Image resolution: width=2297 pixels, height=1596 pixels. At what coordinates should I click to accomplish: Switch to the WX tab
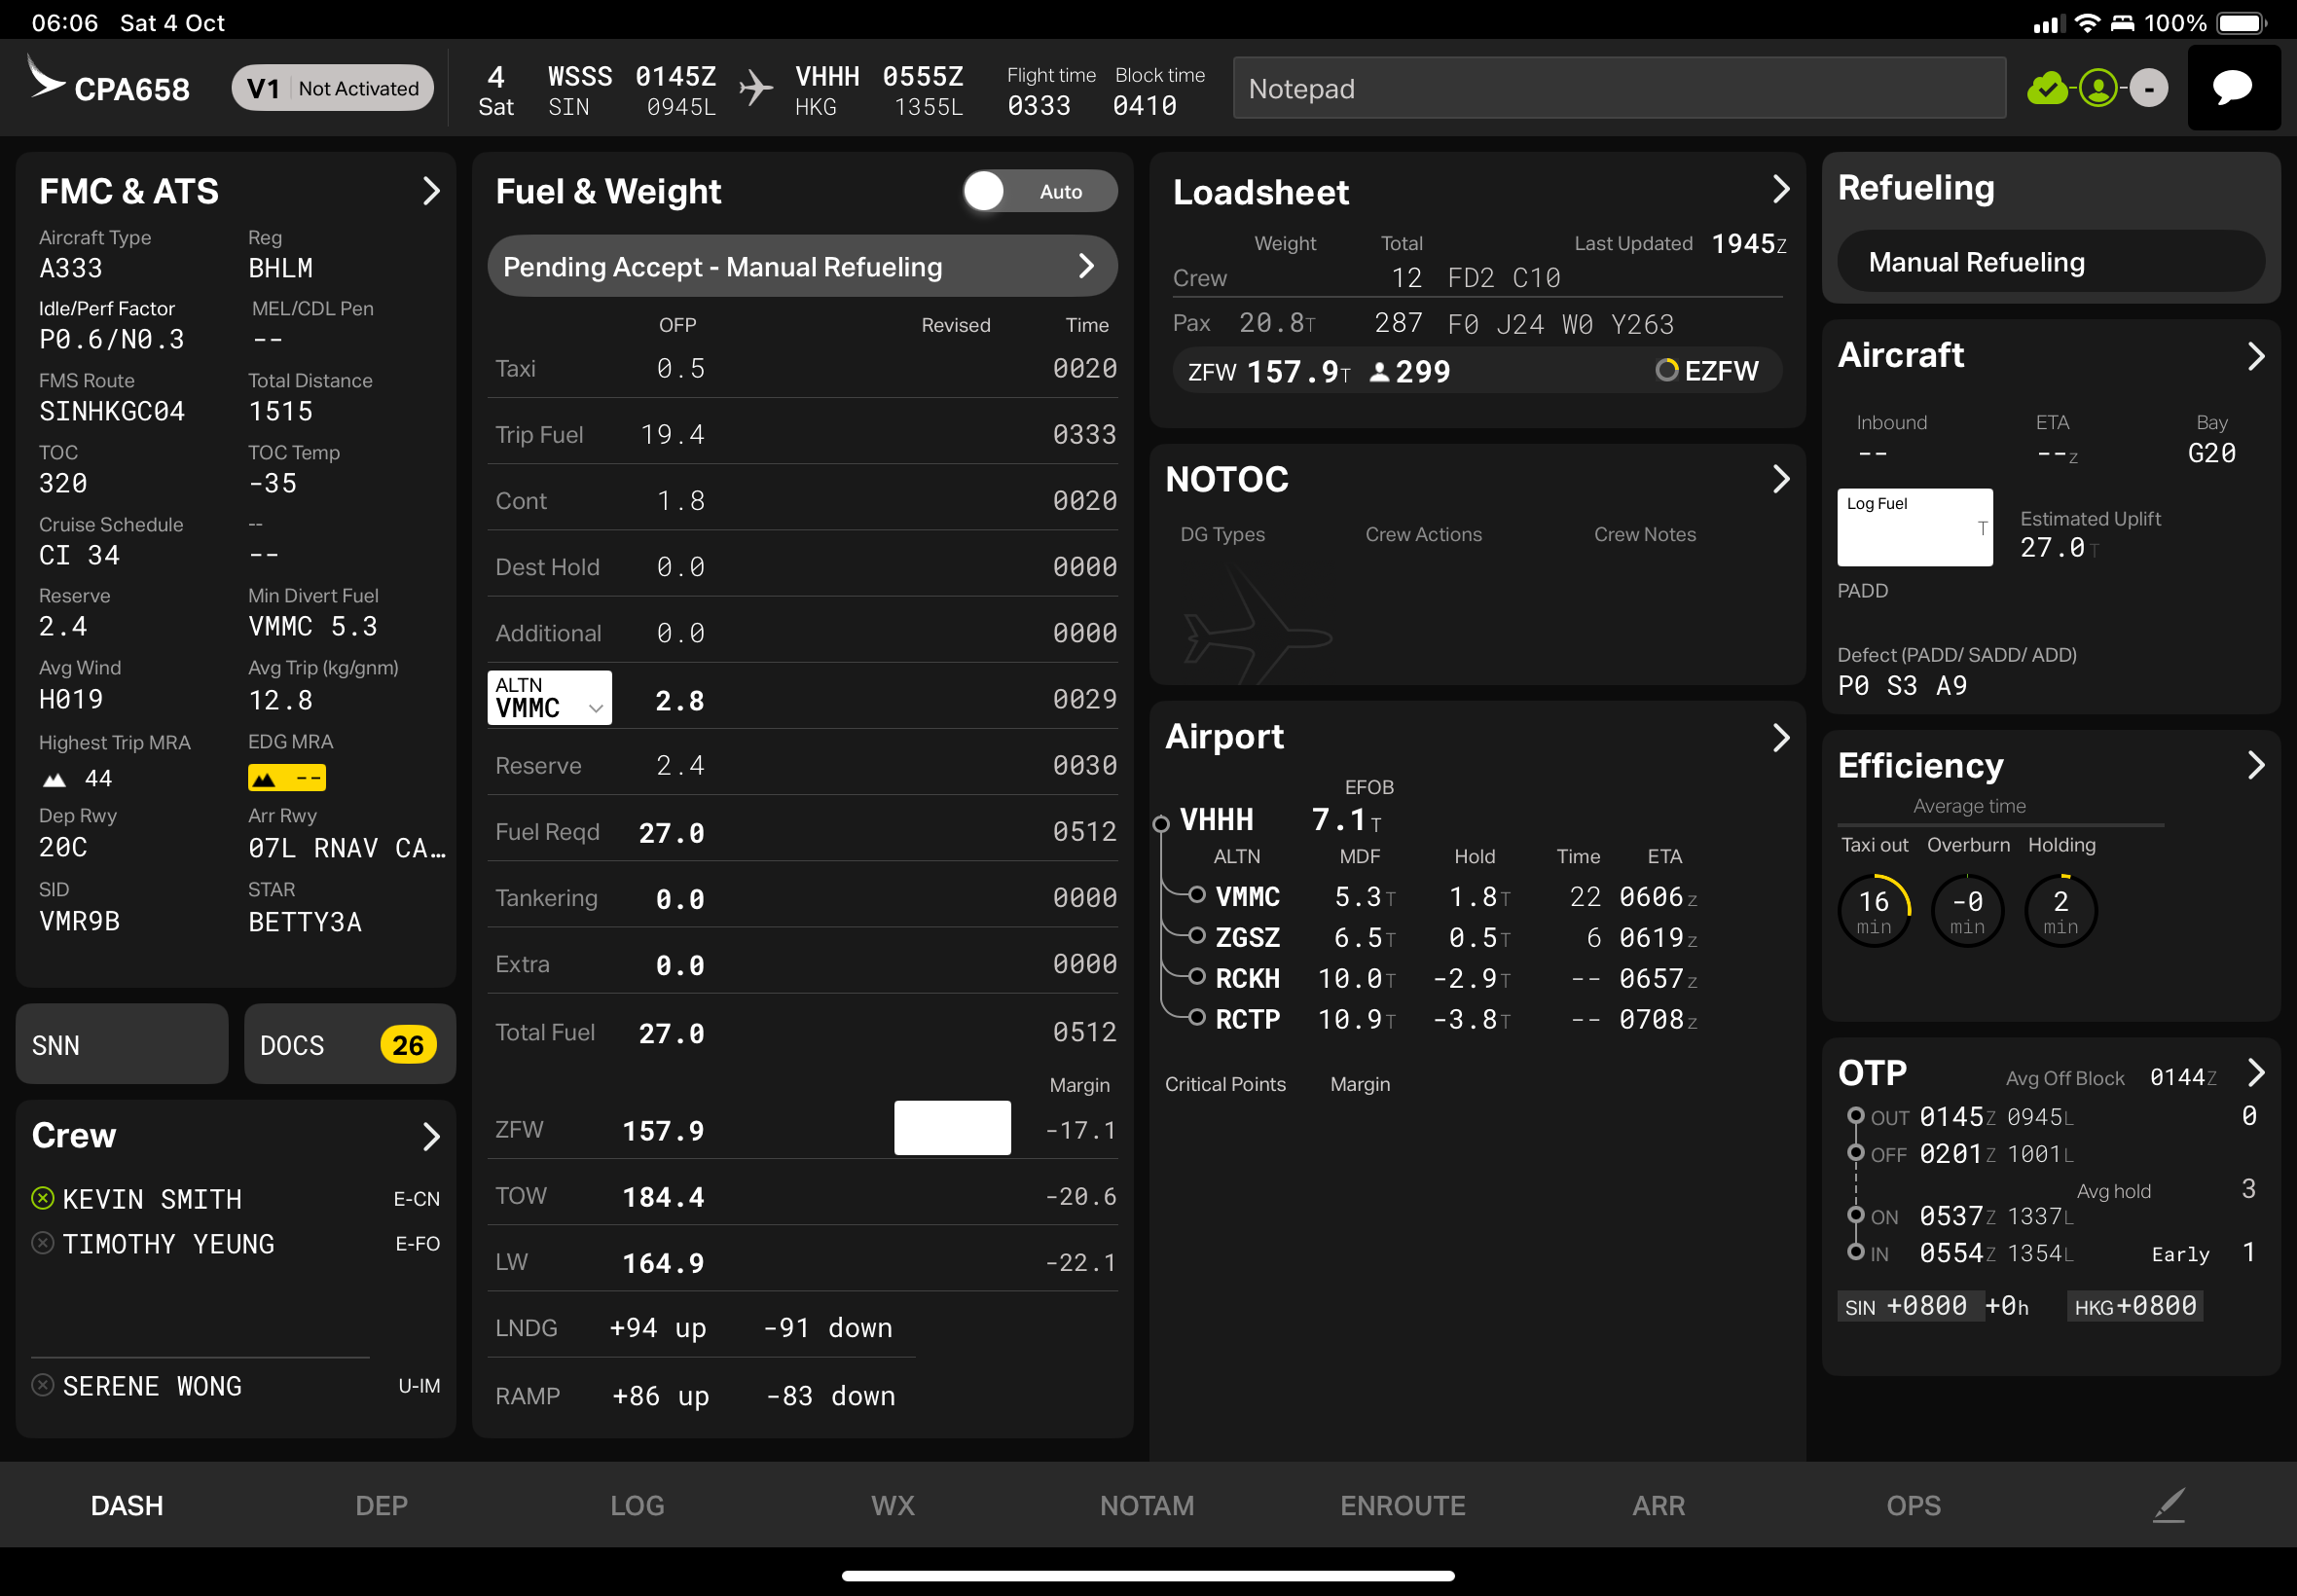pyautogui.click(x=893, y=1505)
